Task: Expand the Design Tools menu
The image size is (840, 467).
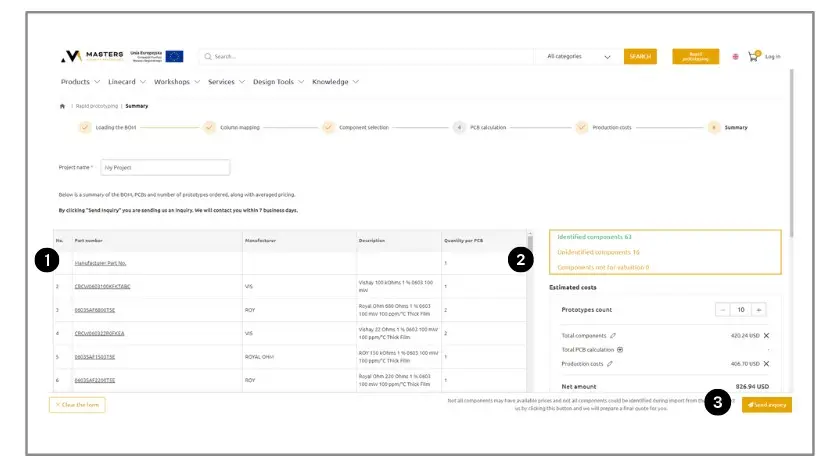Action: pyautogui.click(x=278, y=82)
